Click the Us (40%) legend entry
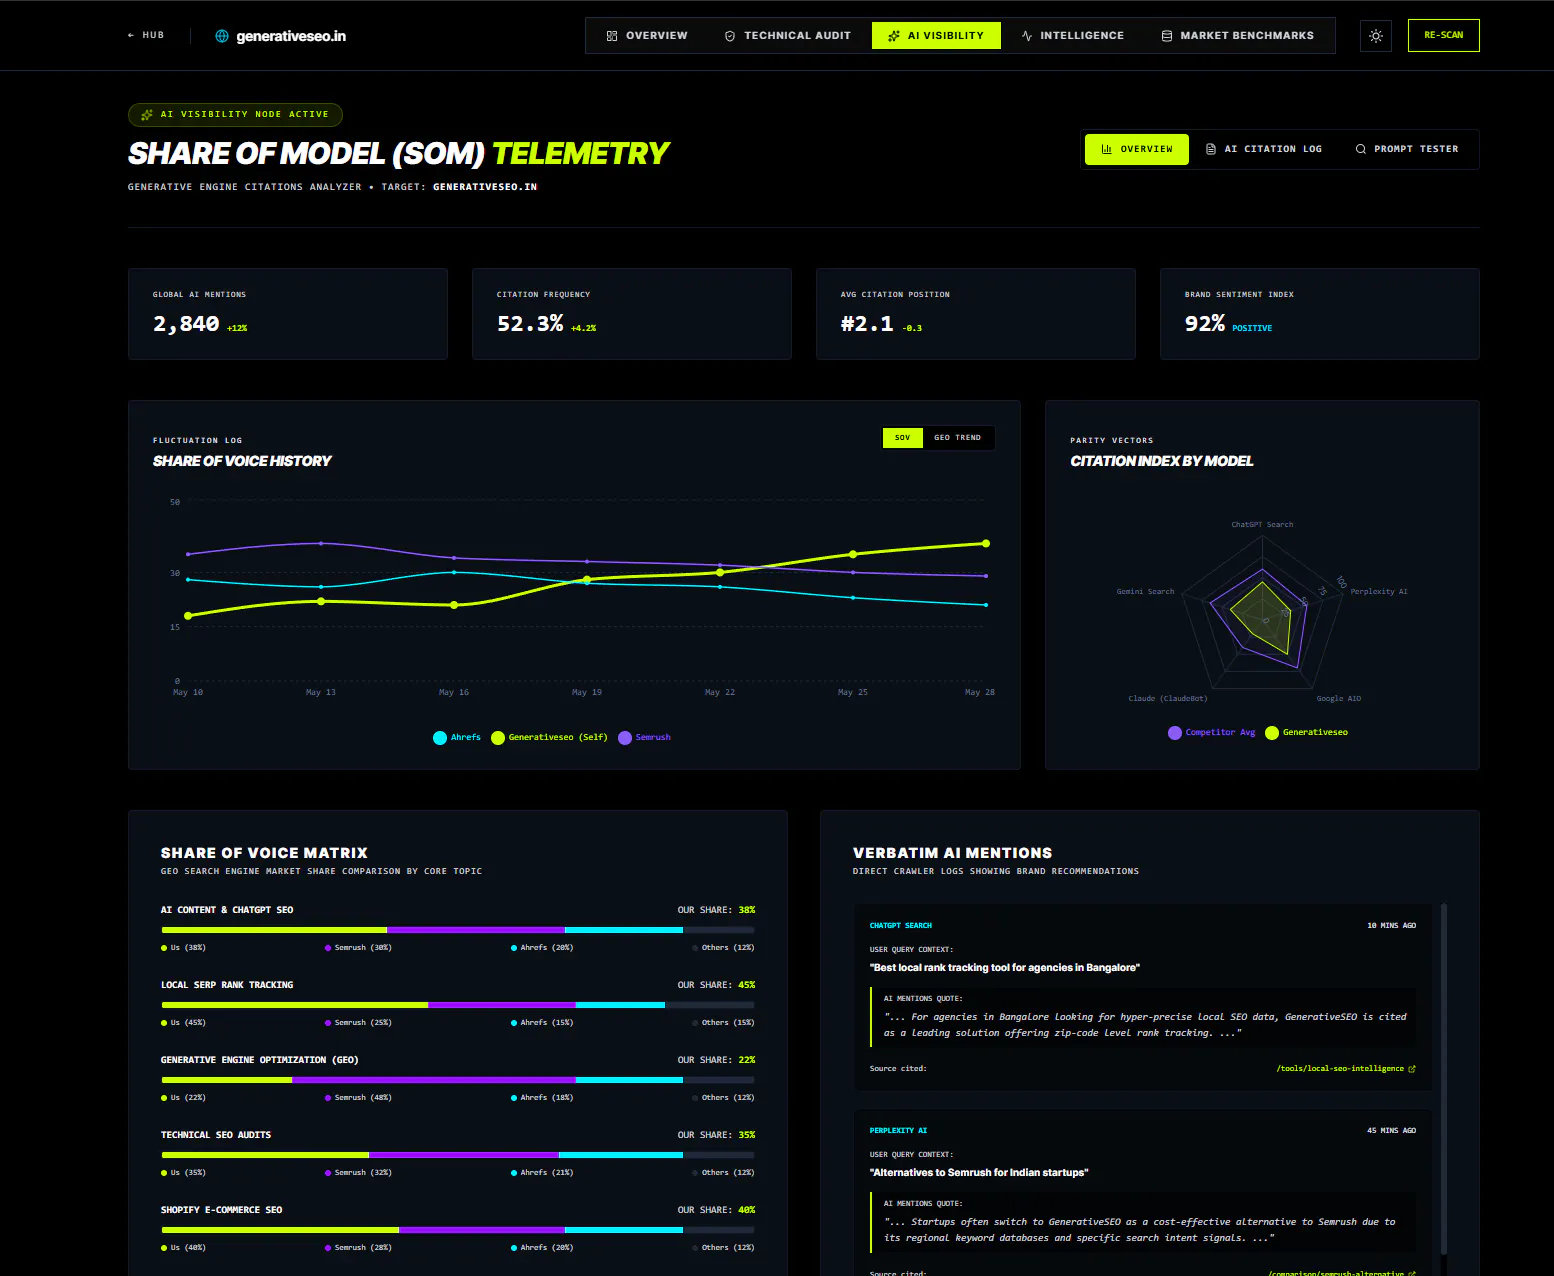Image resolution: width=1554 pixels, height=1276 pixels. [x=183, y=1248]
